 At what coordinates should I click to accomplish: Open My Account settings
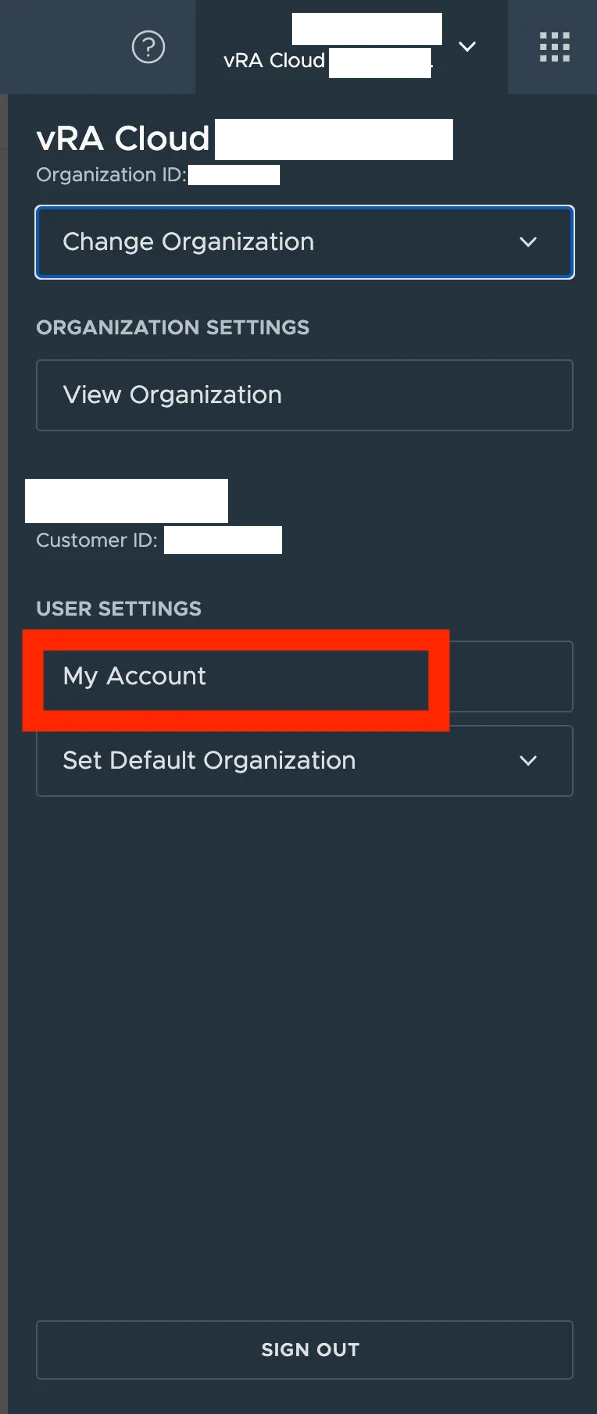click(x=305, y=676)
